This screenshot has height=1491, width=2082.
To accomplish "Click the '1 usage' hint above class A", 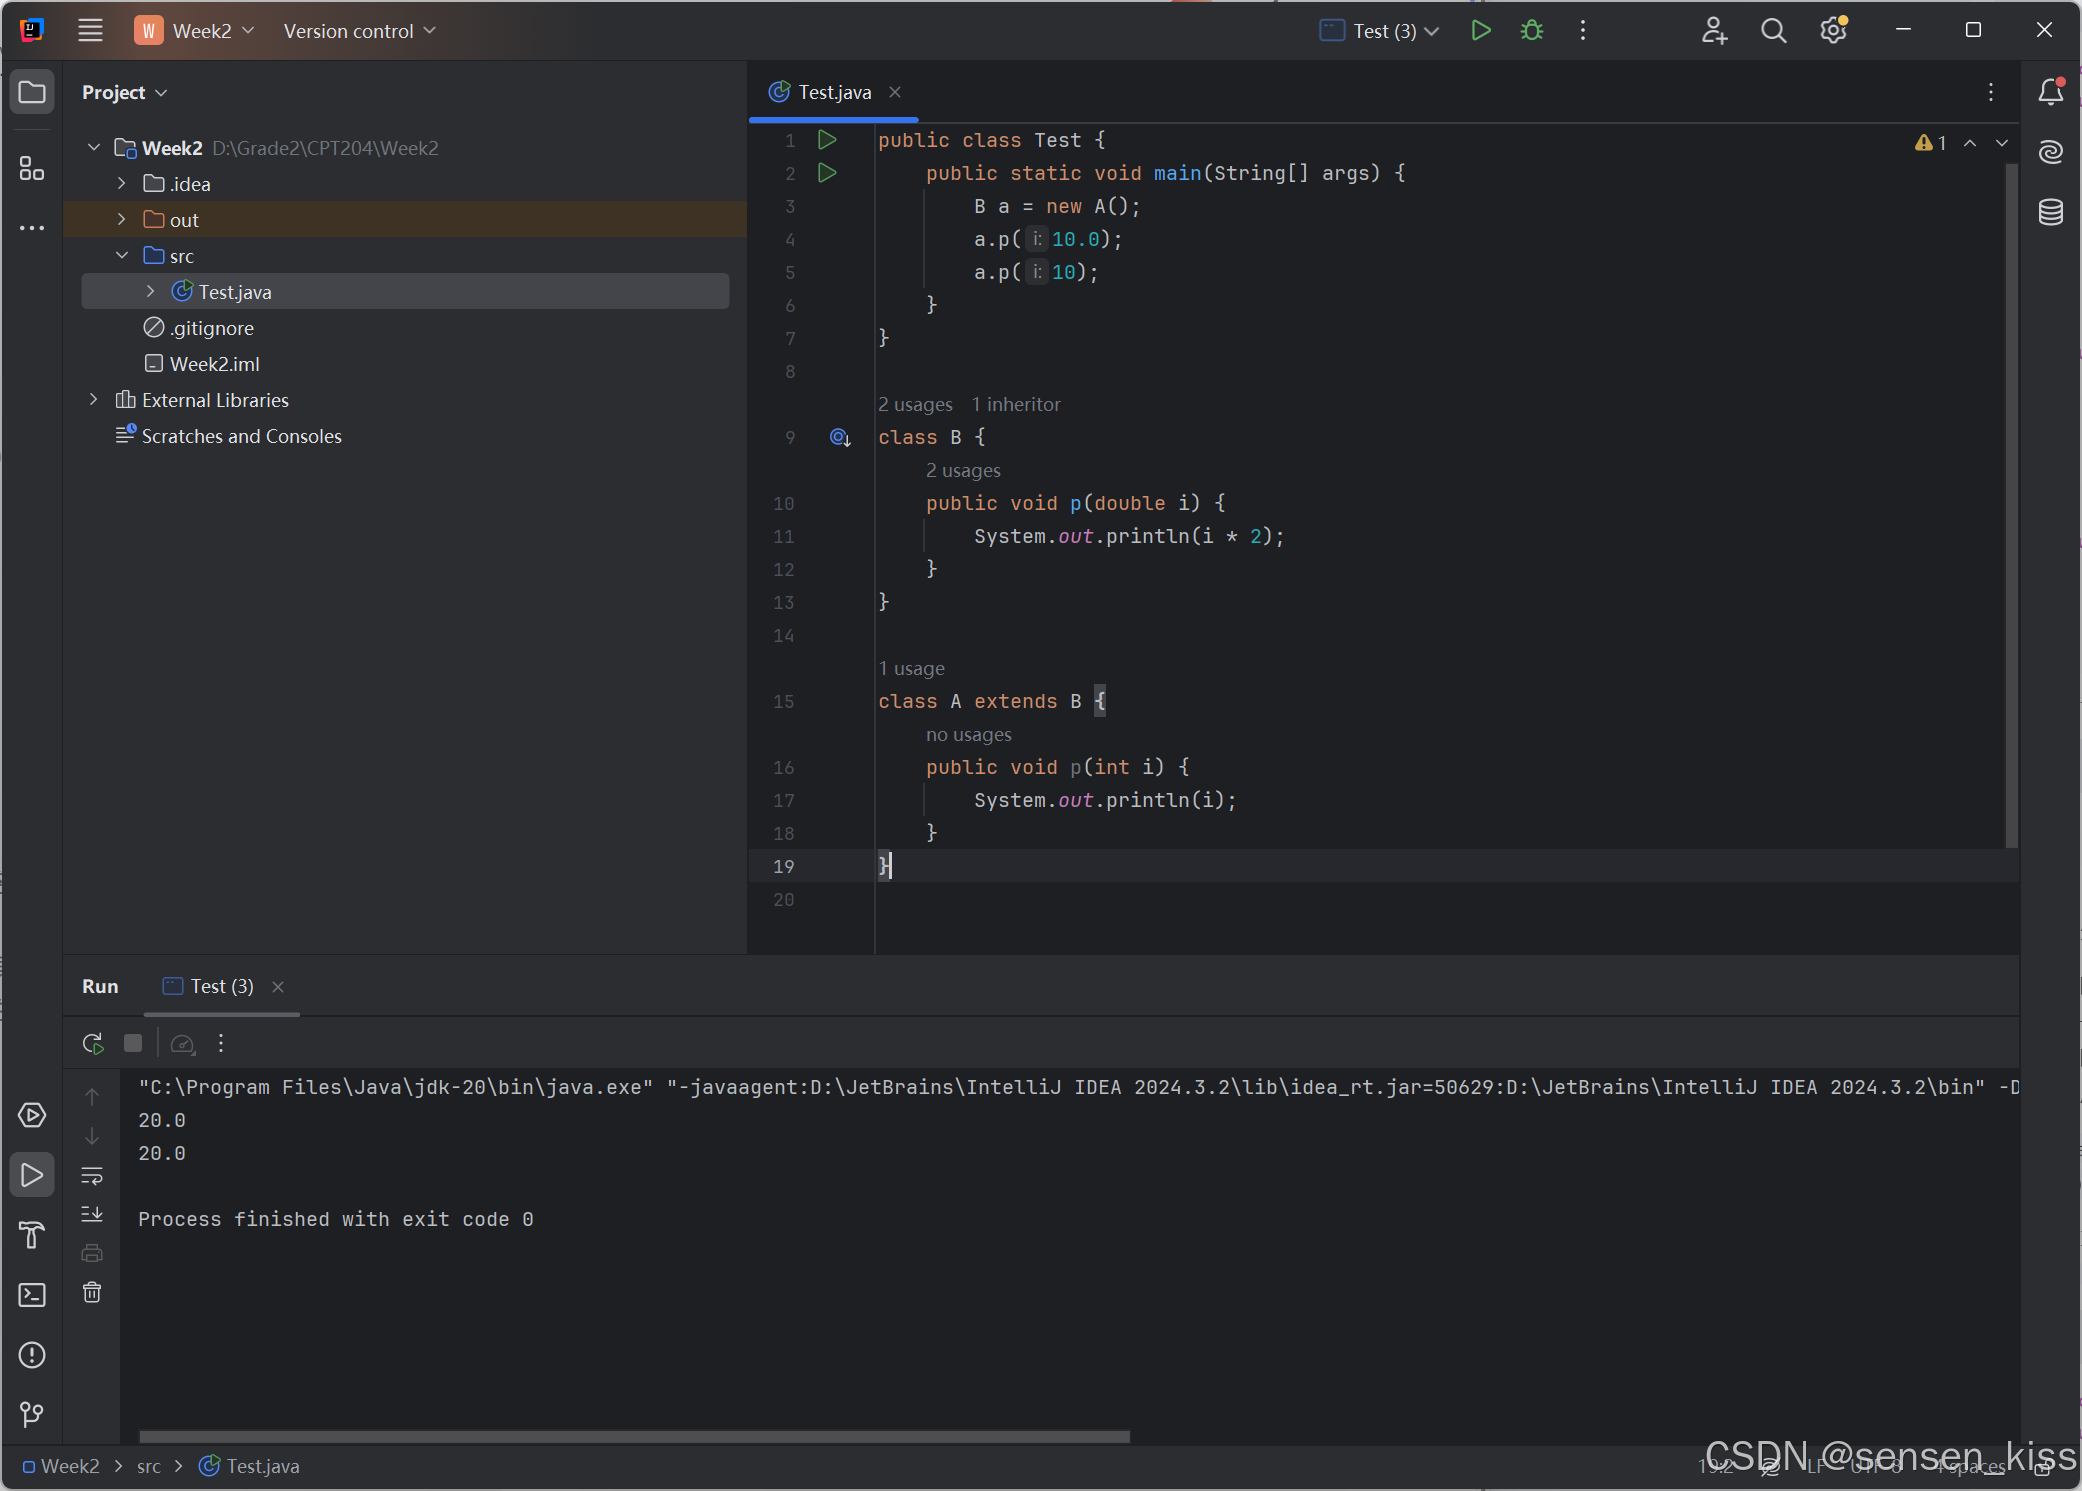I will [911, 668].
